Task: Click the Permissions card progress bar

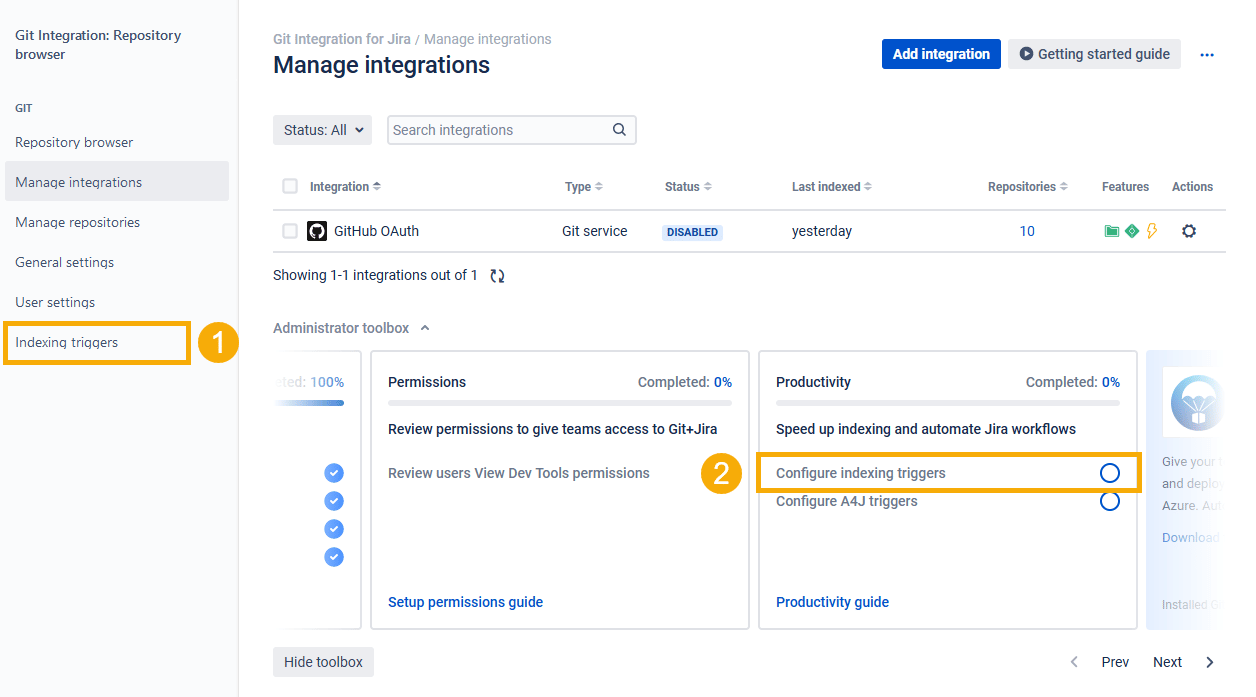Action: tap(560, 403)
